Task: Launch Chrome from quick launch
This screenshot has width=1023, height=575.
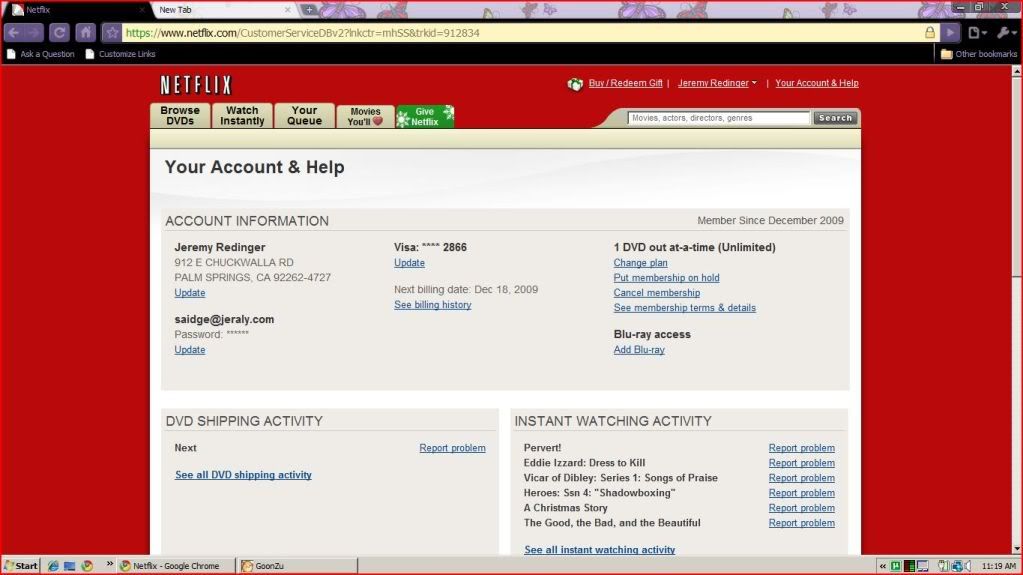Action: 87,566
